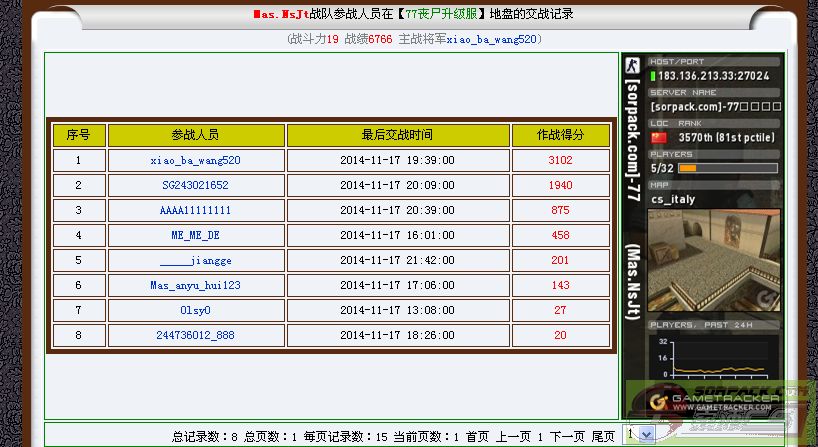Click the players past 24h graph

click(714, 358)
